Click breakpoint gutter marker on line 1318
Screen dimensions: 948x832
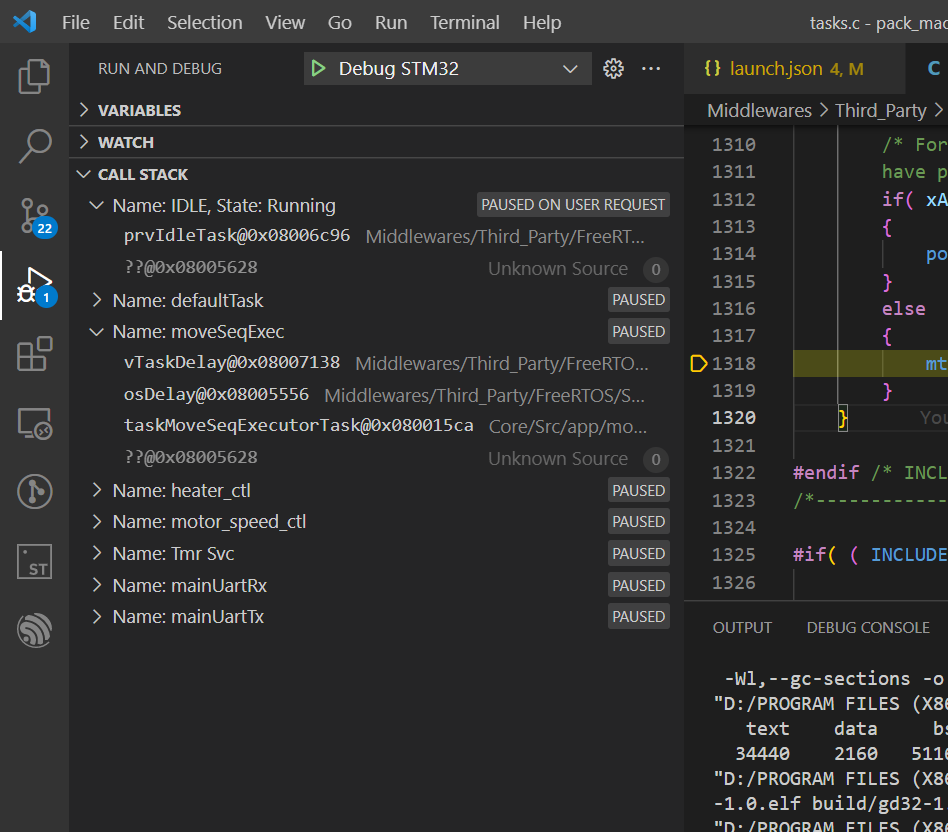(x=699, y=364)
